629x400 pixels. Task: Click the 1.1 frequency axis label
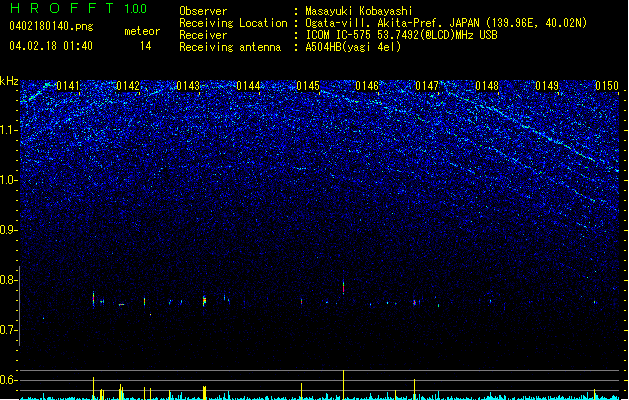9,130
